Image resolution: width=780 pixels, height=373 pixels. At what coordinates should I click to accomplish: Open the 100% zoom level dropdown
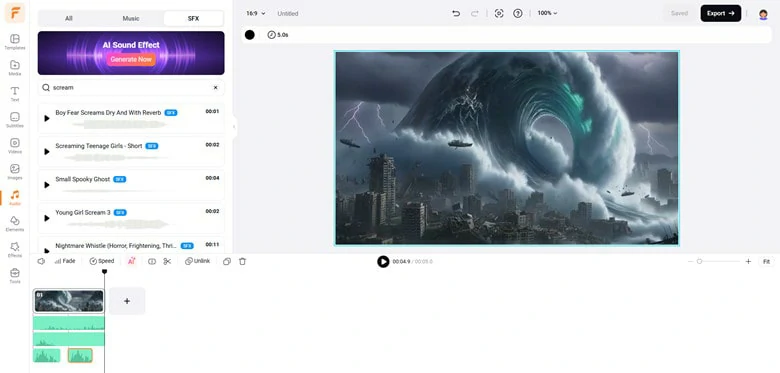[x=547, y=13]
